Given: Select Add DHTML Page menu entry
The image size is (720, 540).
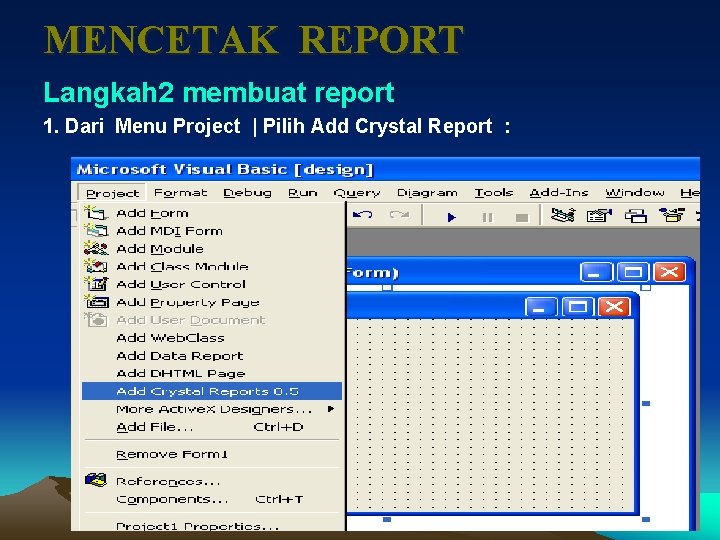Looking at the screenshot, I should click(x=212, y=373).
